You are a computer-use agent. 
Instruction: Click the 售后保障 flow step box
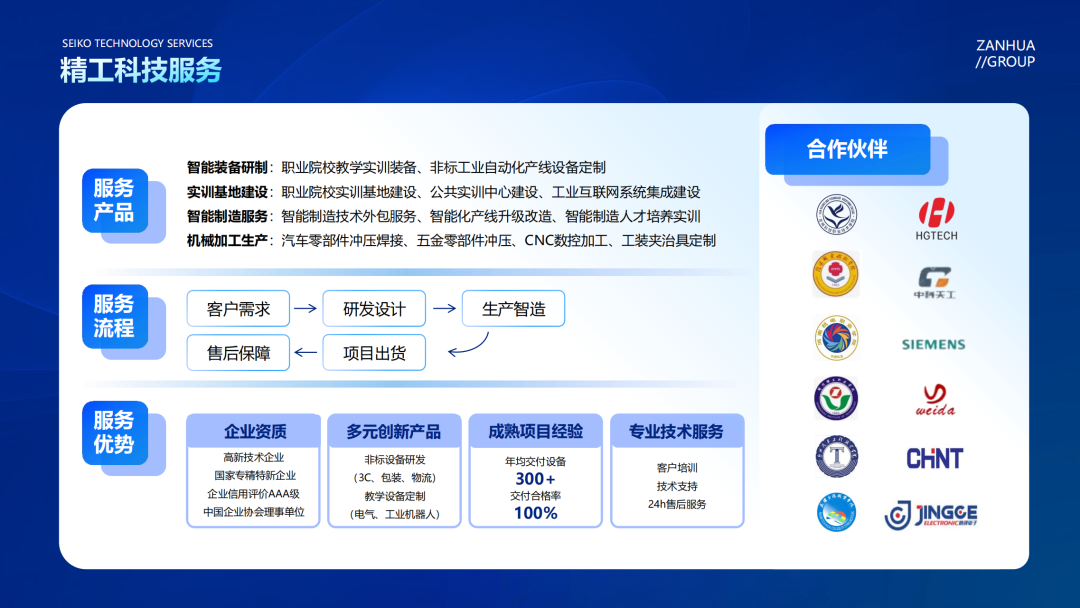point(238,353)
